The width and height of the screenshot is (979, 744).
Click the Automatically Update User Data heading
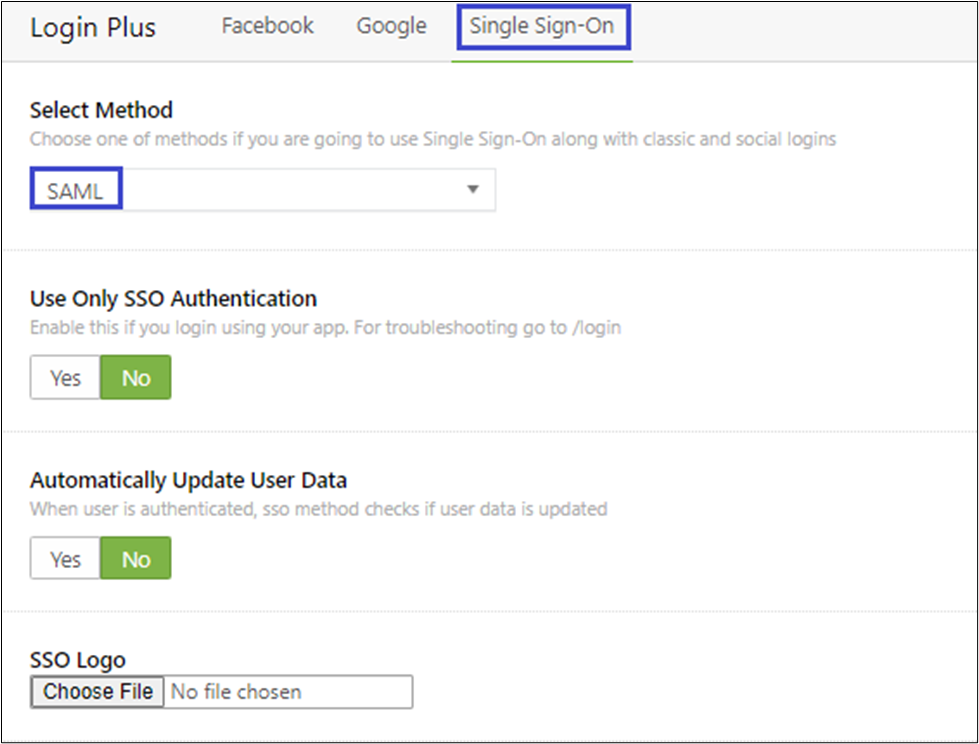pos(188,480)
